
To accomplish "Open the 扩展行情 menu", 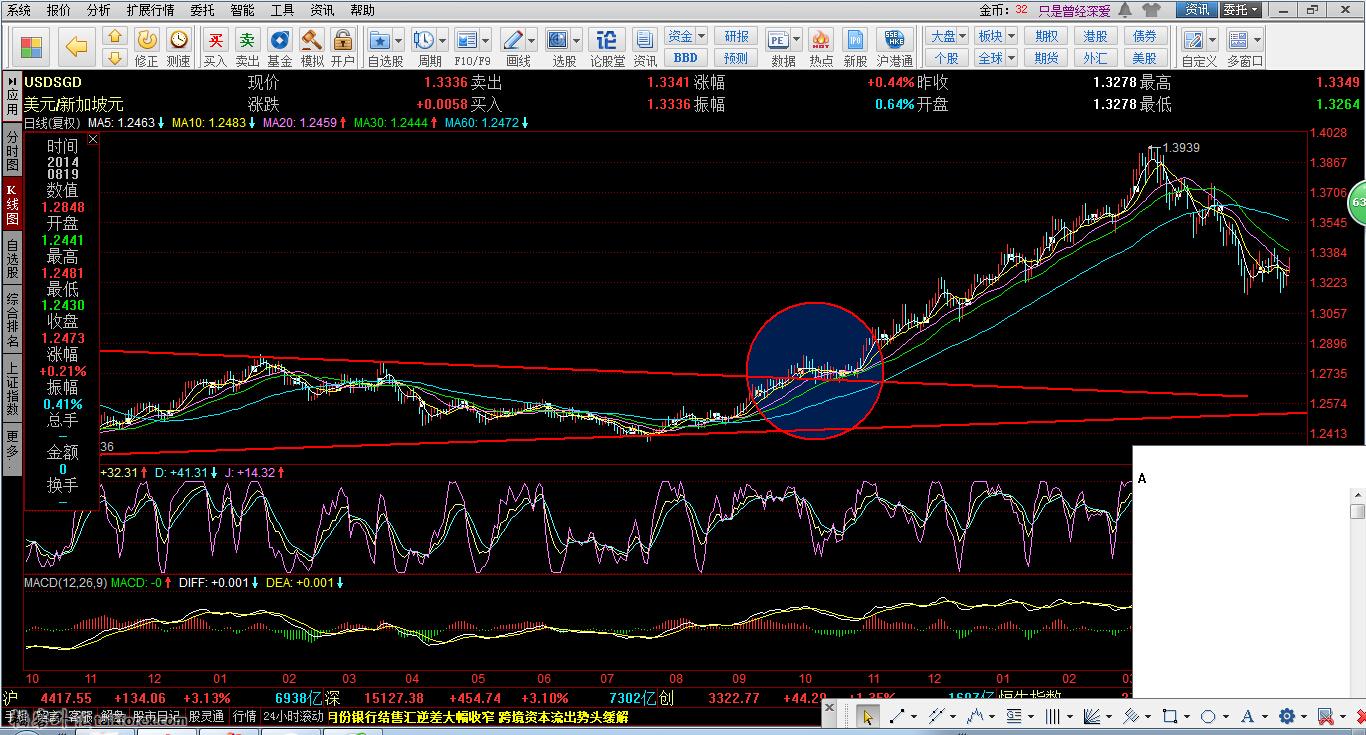I will point(150,10).
